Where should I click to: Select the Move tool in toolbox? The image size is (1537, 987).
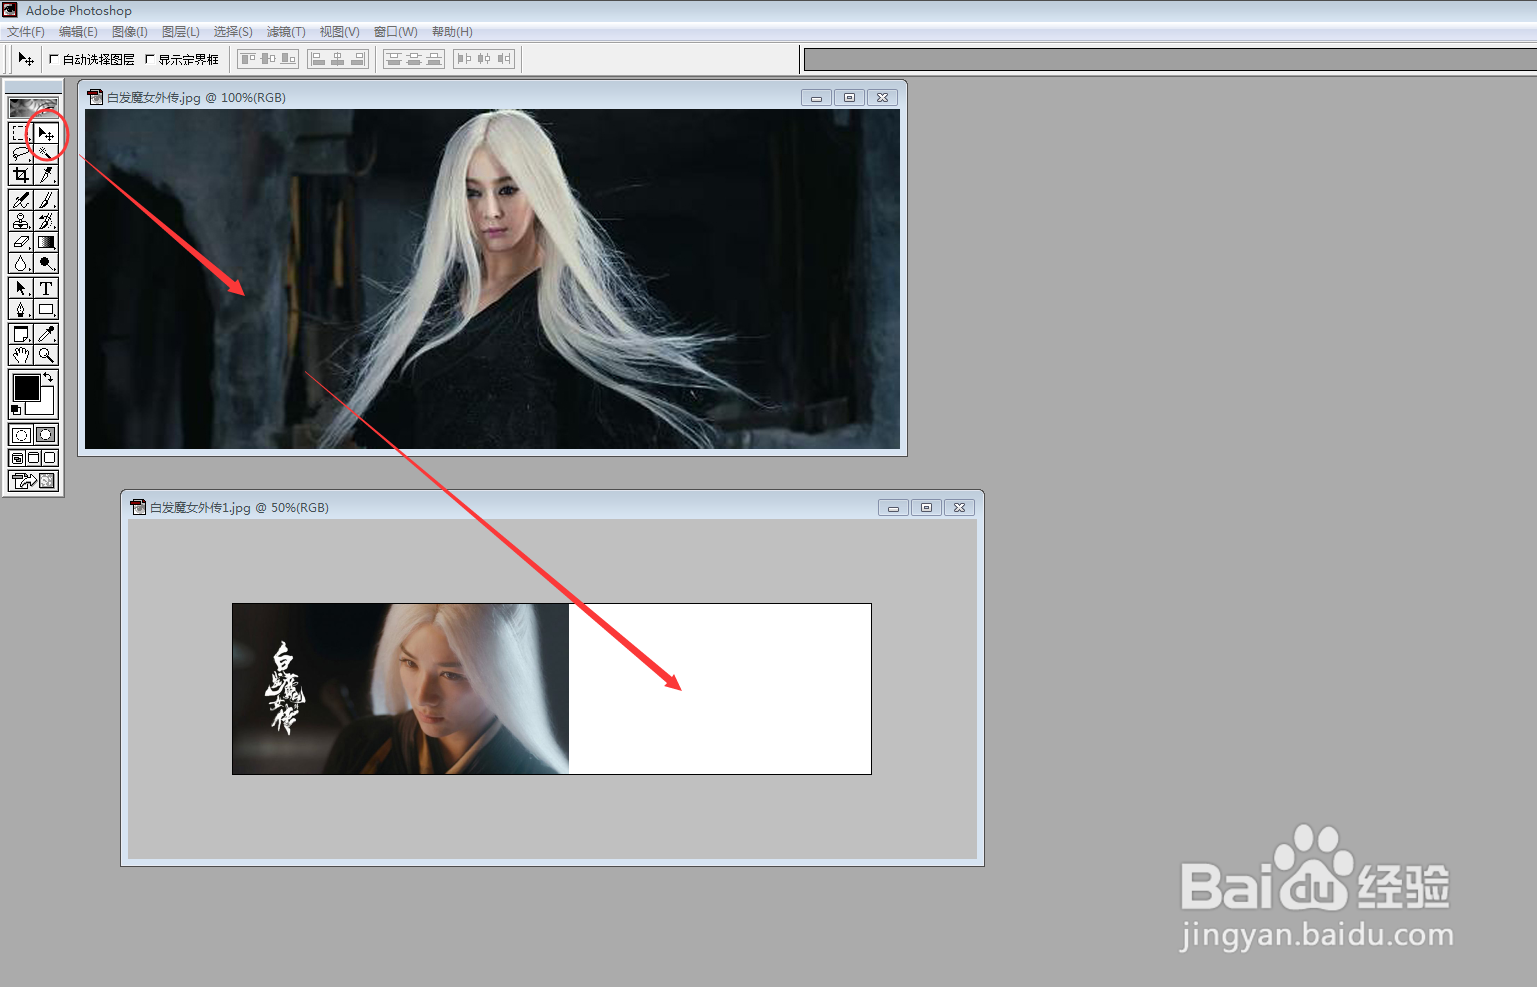(45, 133)
